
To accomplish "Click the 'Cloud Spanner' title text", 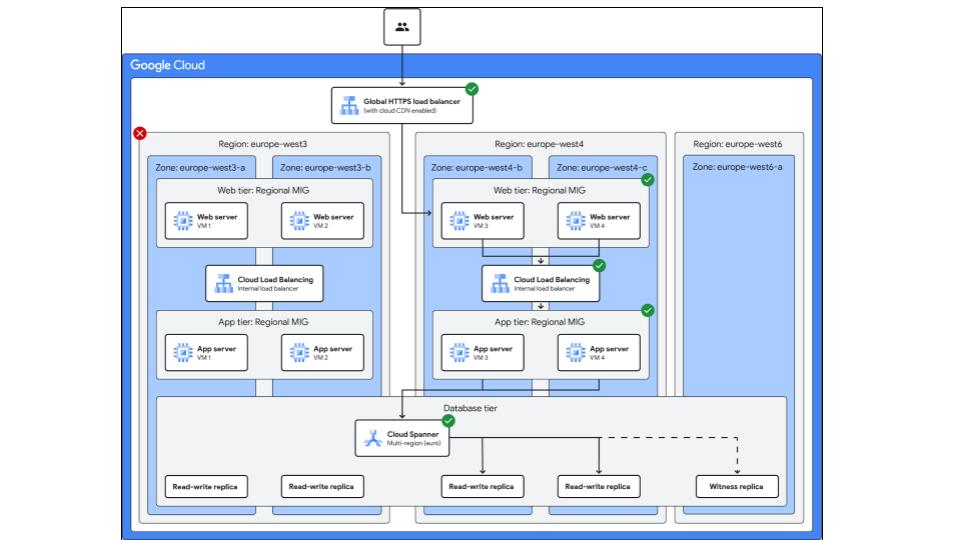I will (413, 434).
